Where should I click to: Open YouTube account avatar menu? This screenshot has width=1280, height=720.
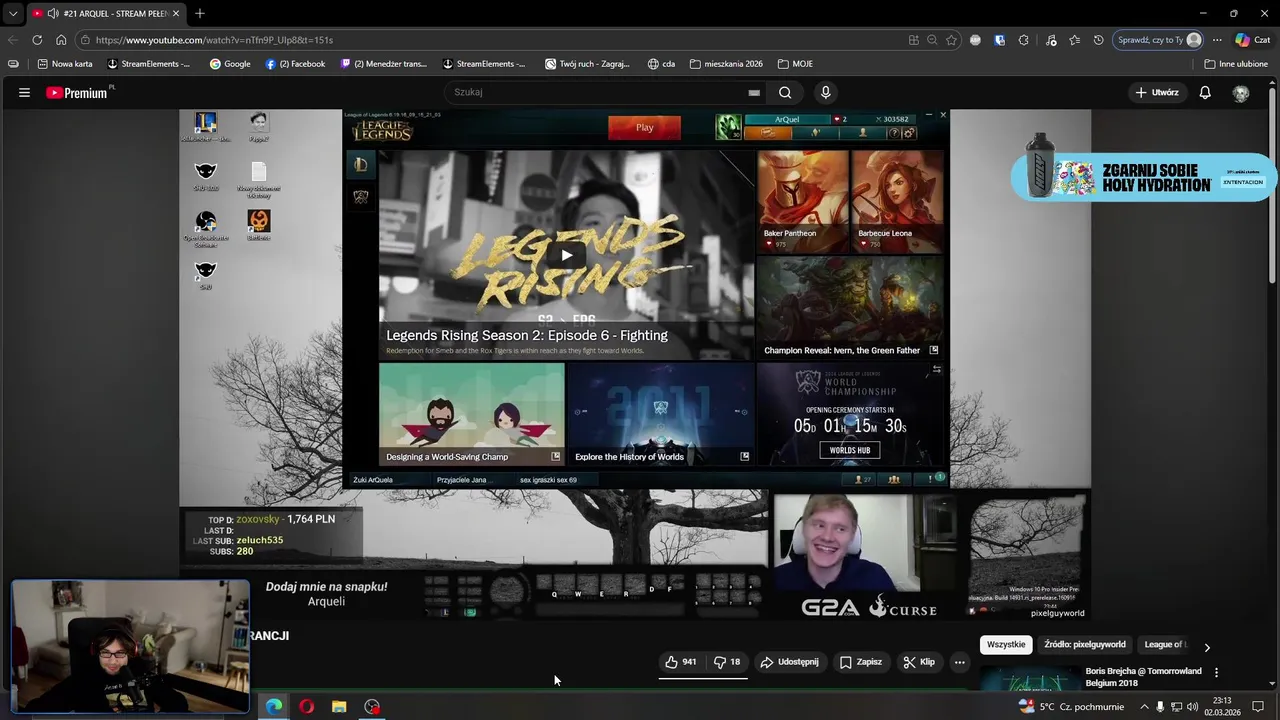click(x=1241, y=93)
